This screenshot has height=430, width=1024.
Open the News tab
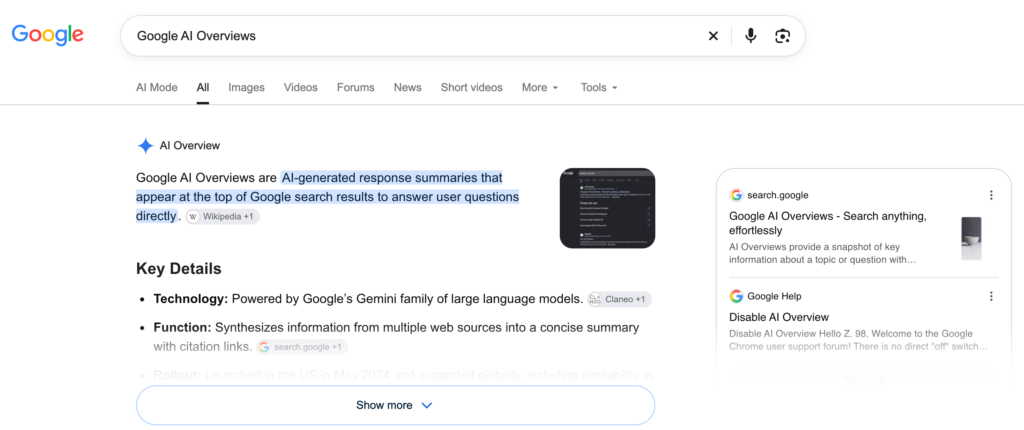tap(408, 87)
